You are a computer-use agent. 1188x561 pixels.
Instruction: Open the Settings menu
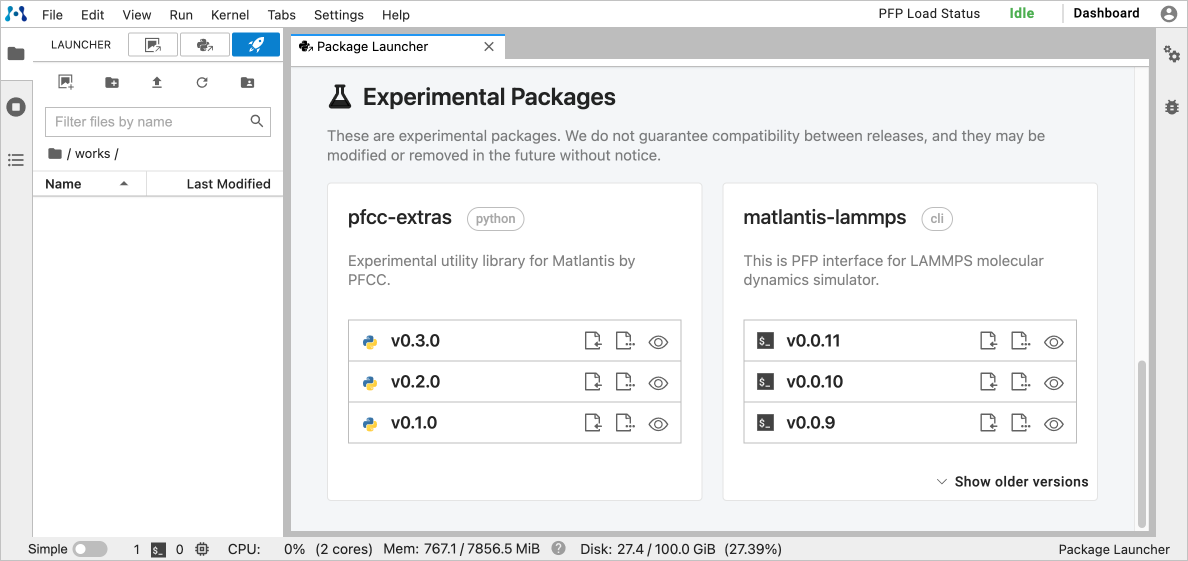point(339,14)
